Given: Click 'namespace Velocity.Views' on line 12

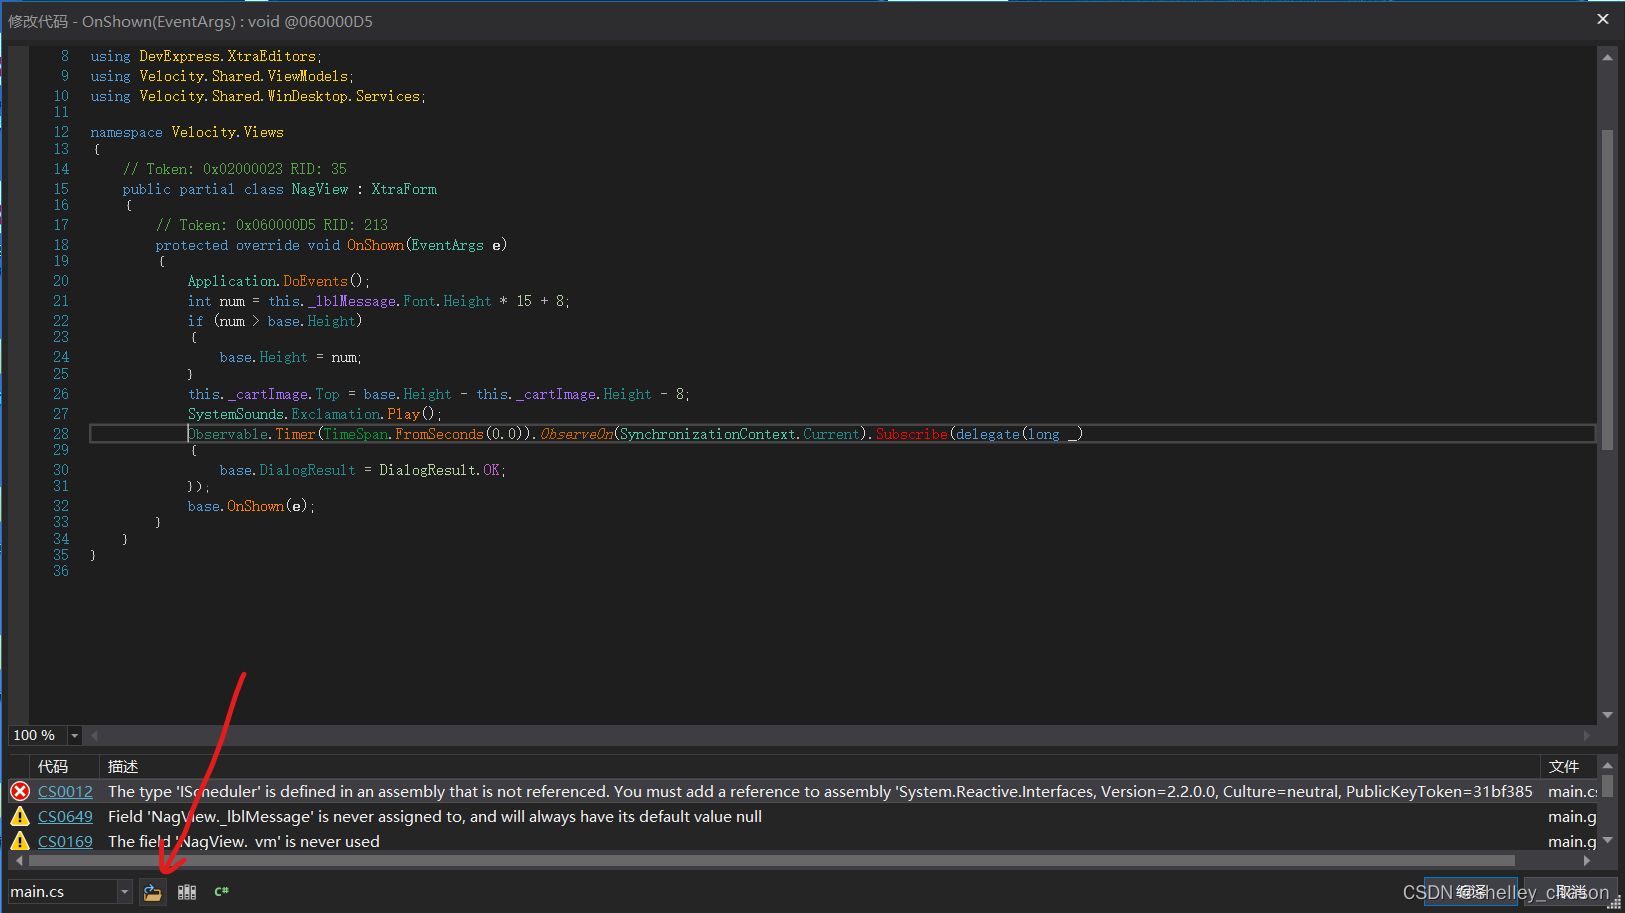Looking at the screenshot, I should coord(187,132).
